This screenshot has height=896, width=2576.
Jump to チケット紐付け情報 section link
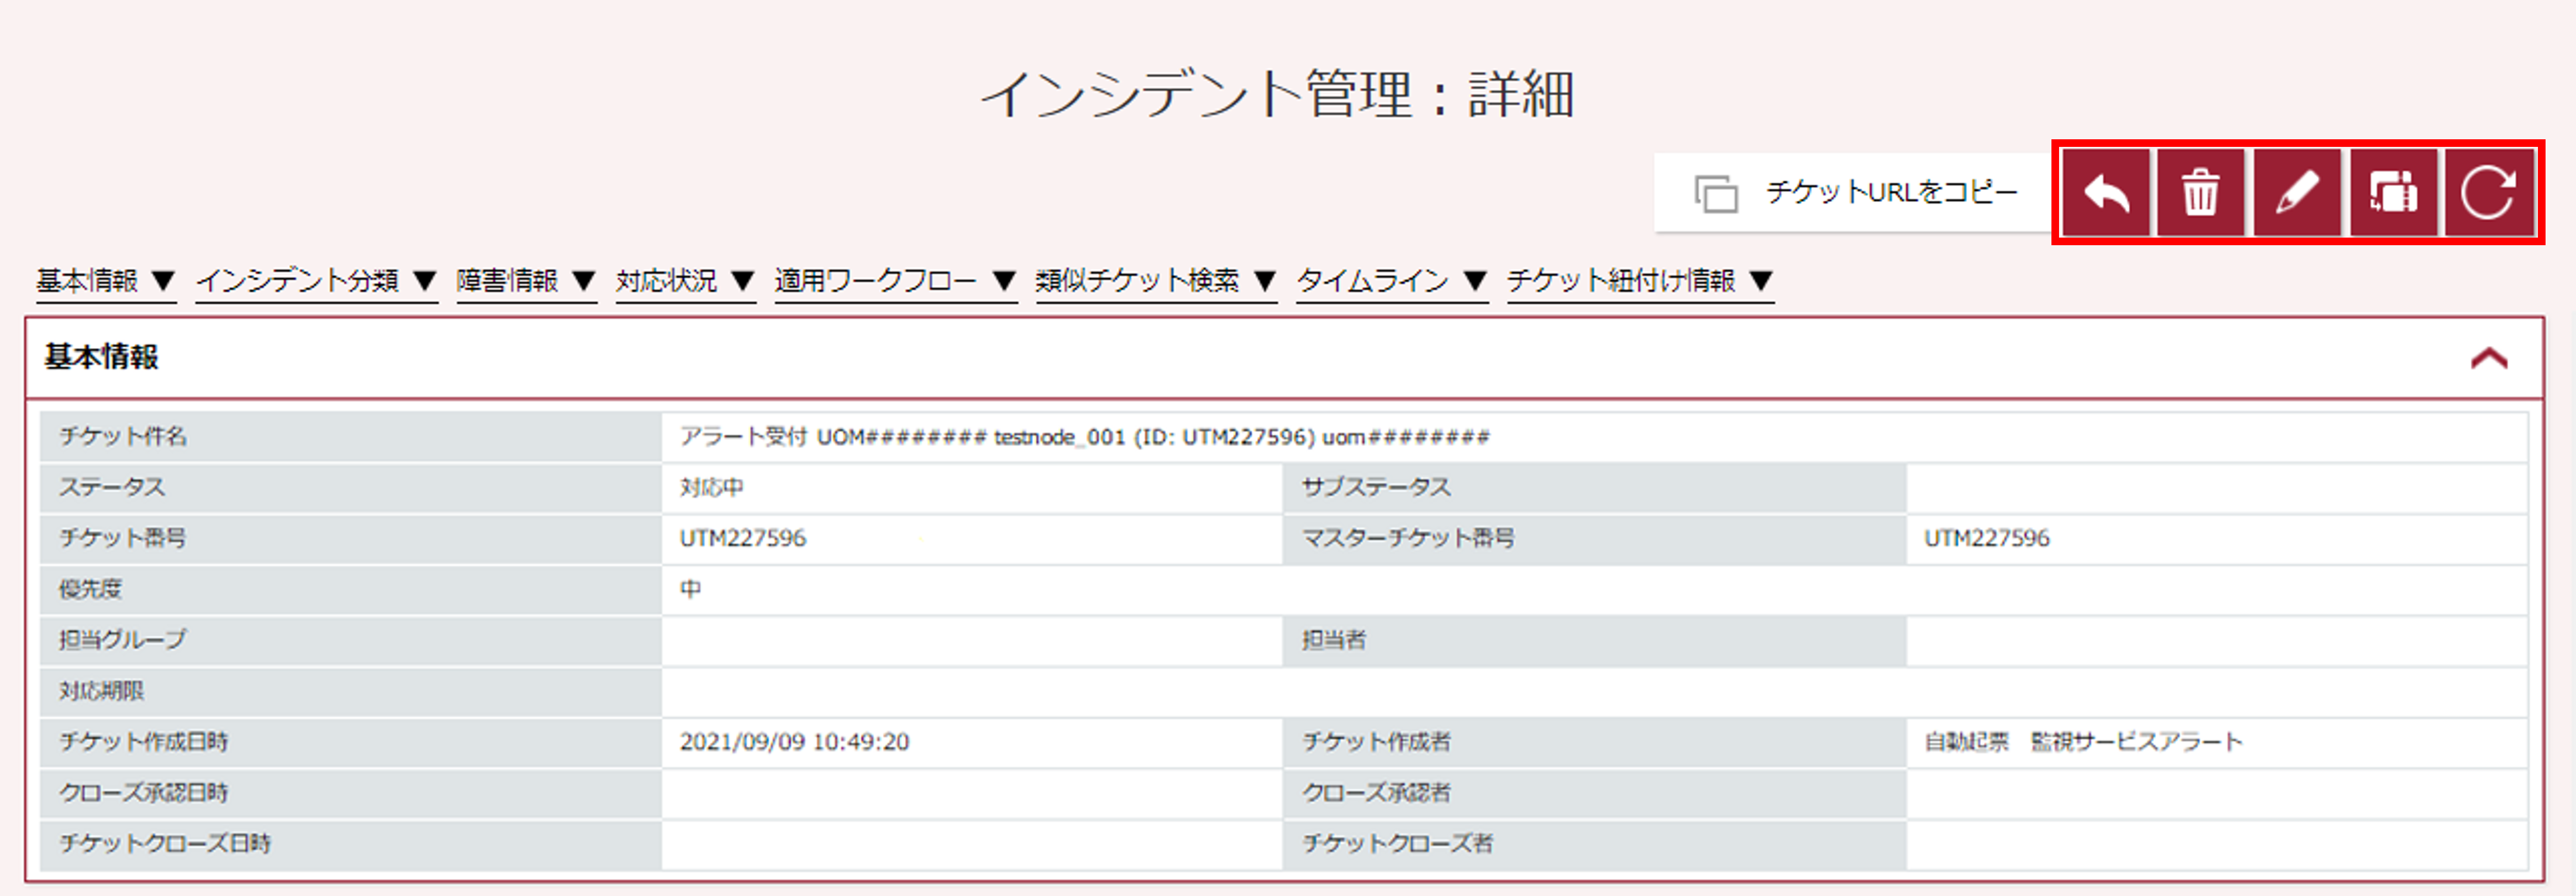click(x=1640, y=281)
